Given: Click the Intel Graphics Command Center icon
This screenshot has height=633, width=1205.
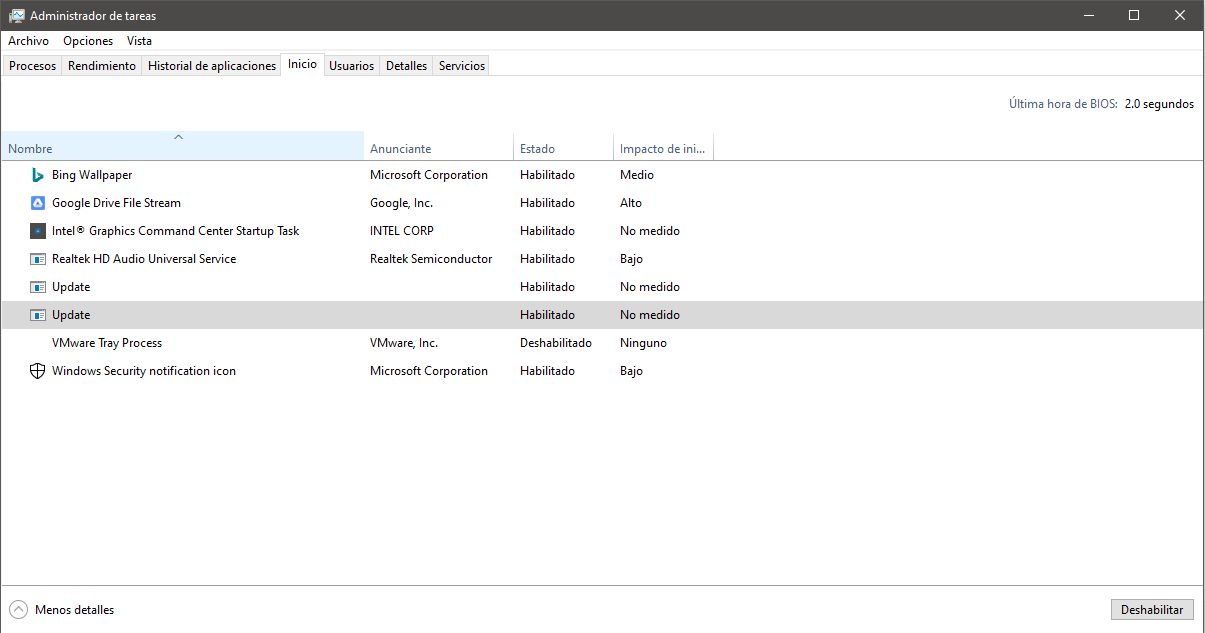Looking at the screenshot, I should (x=37, y=231).
